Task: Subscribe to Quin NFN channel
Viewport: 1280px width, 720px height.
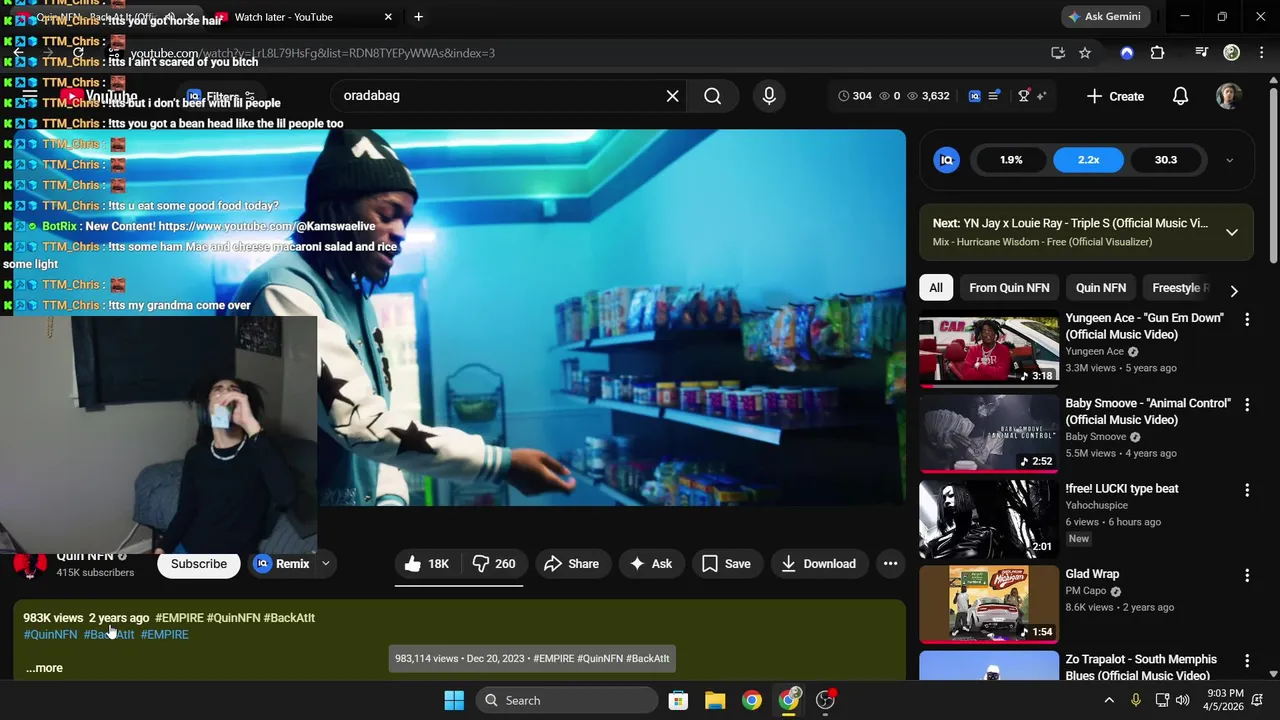Action: coord(199,564)
